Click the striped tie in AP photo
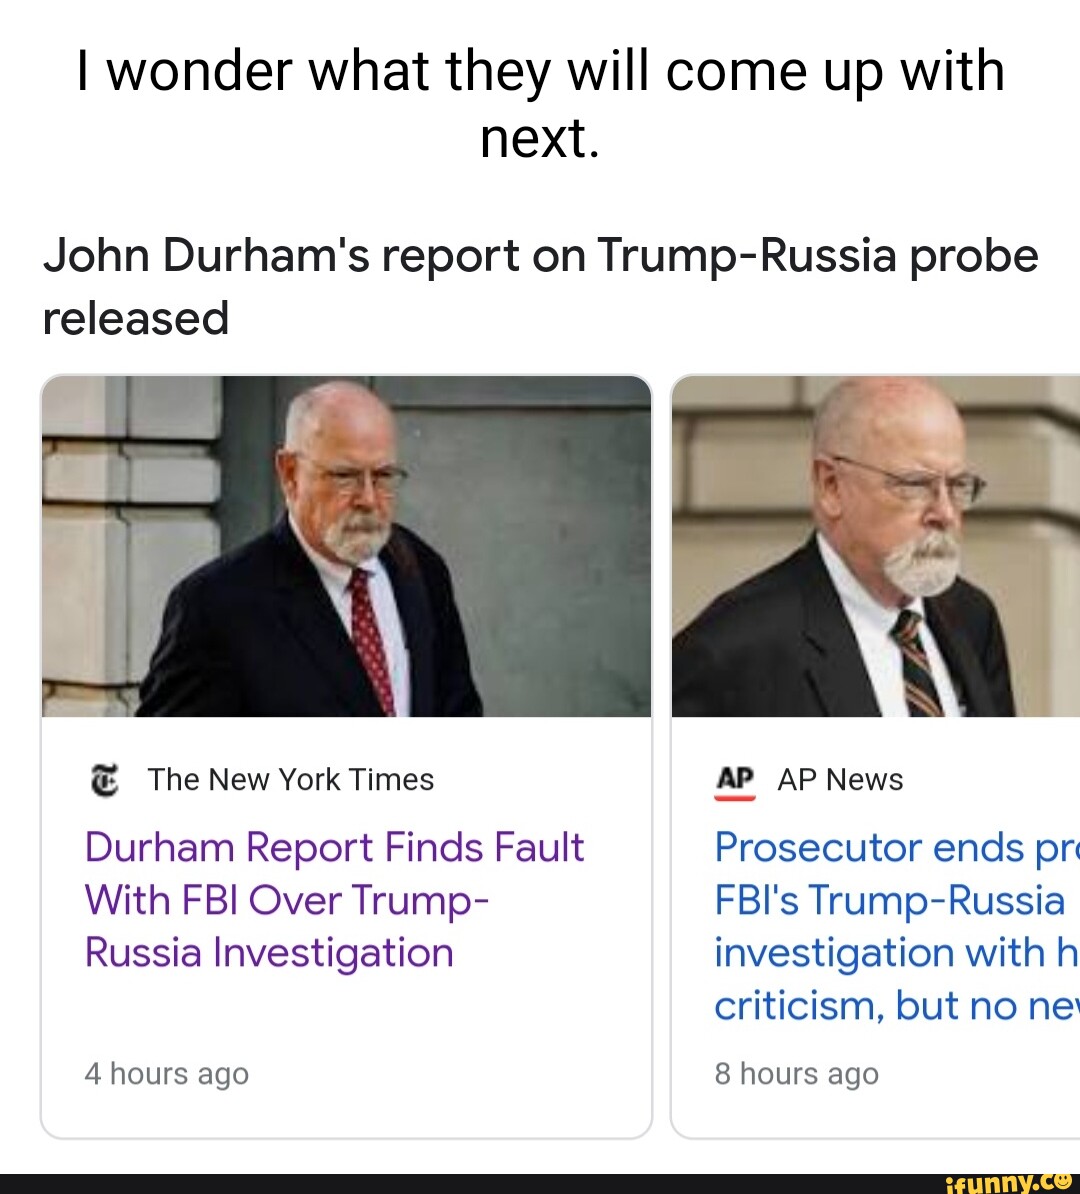This screenshot has height=1194, width=1080. click(x=918, y=664)
